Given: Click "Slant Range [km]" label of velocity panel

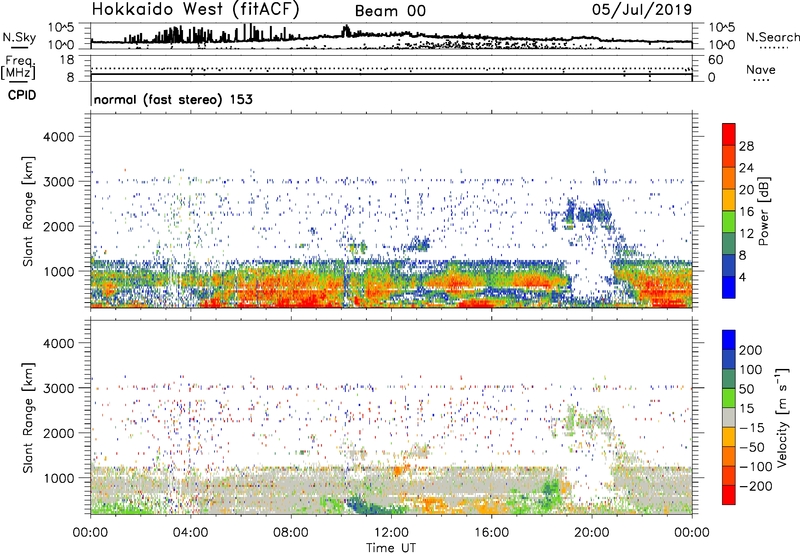Looking at the screenshot, I should (28, 418).
